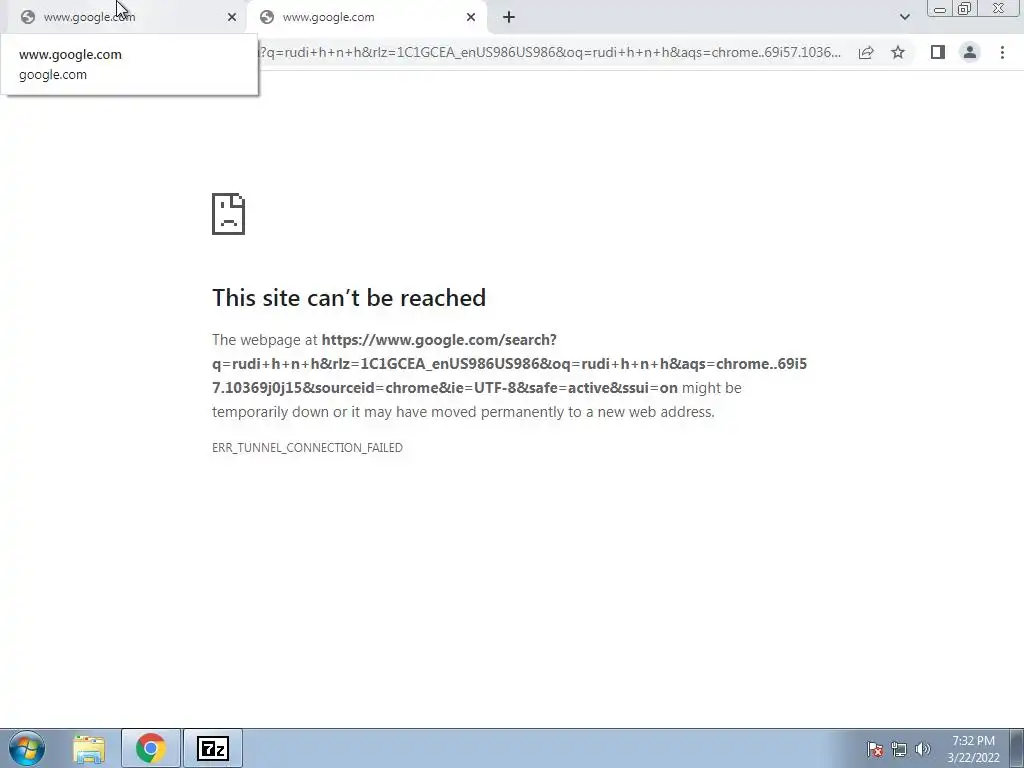Screen dimensions: 1024x768
Task: Click the Show desktop button
Action: click(1017, 748)
